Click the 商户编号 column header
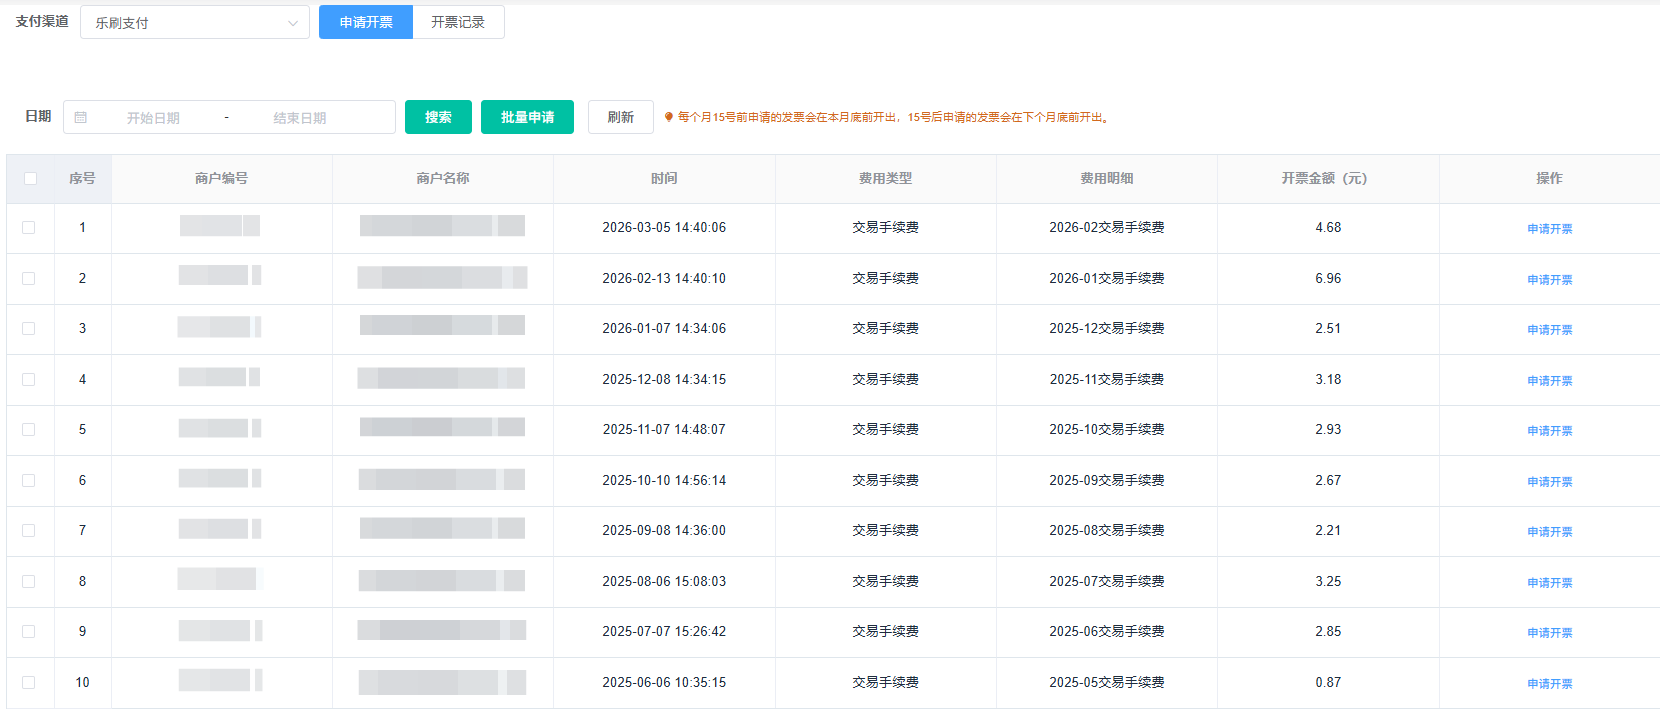This screenshot has width=1660, height=715. tap(221, 178)
